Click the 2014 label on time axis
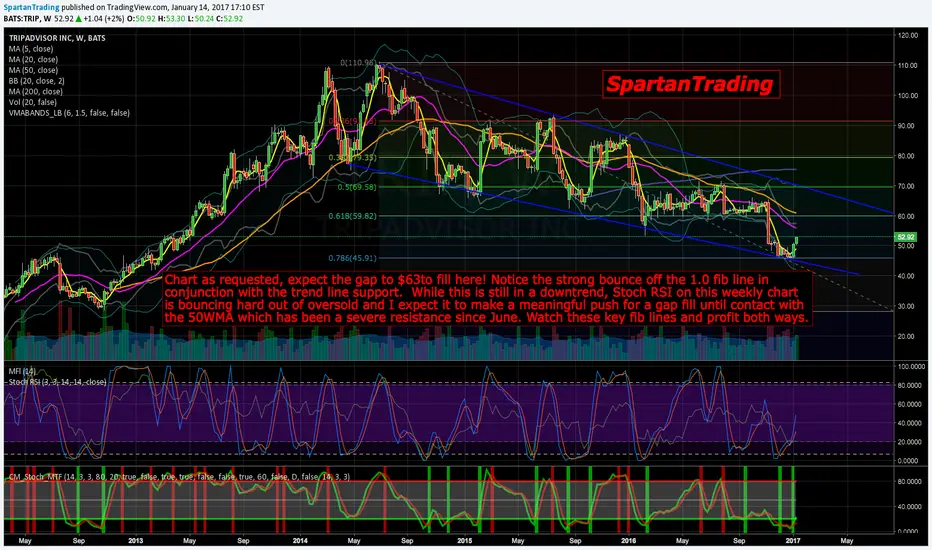This screenshot has width=932, height=550. [x=300, y=541]
